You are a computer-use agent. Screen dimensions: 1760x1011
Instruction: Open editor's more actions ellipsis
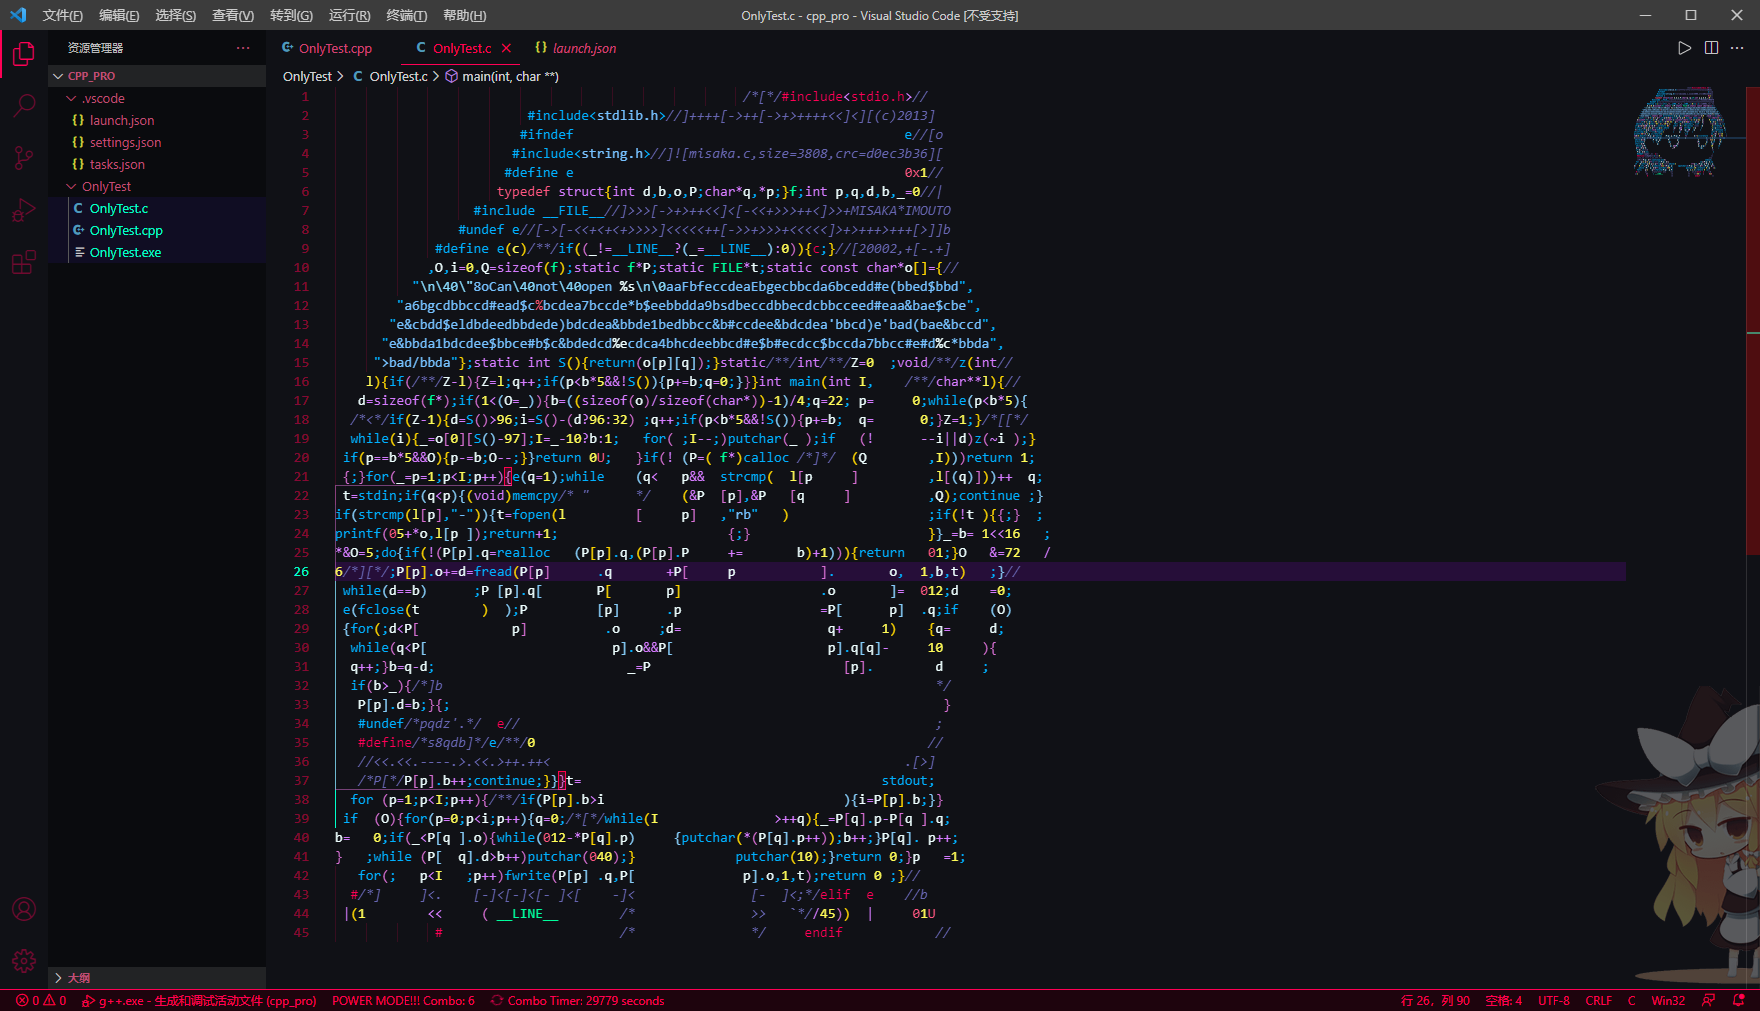(1738, 48)
